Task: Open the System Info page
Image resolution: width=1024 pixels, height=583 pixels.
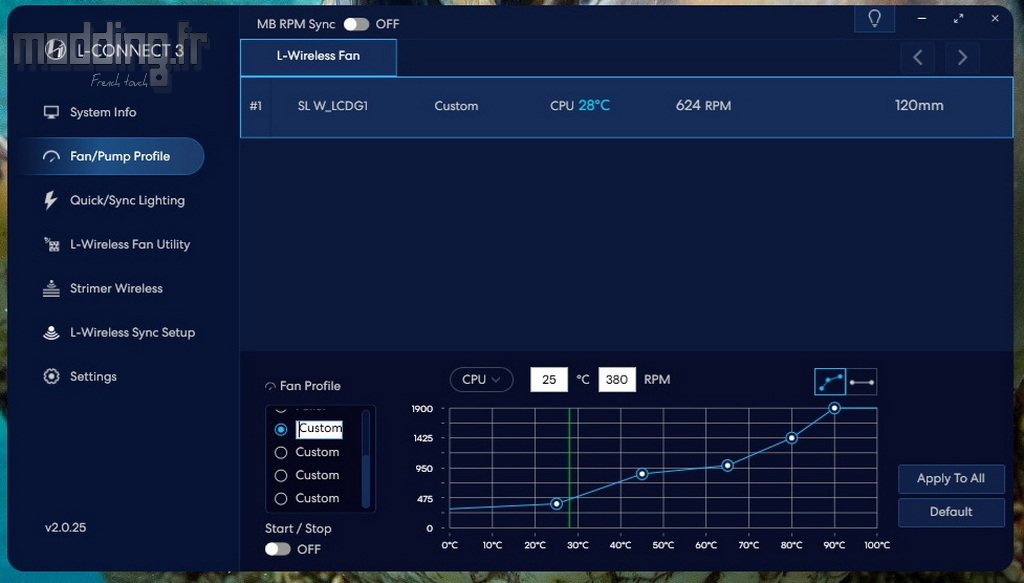Action: (103, 112)
